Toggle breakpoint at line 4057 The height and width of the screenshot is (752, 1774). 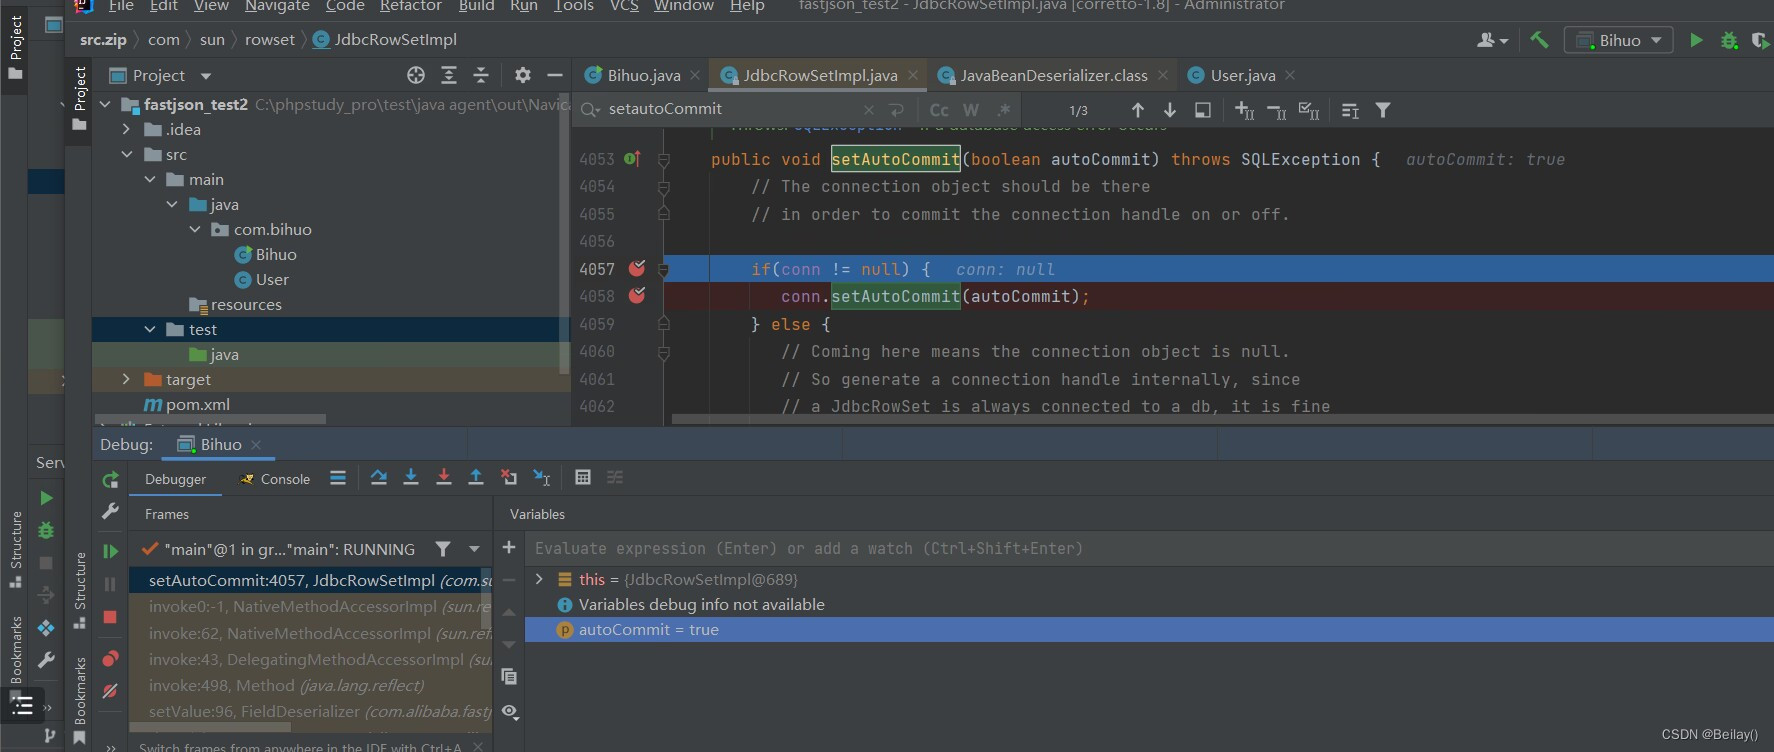tap(637, 268)
